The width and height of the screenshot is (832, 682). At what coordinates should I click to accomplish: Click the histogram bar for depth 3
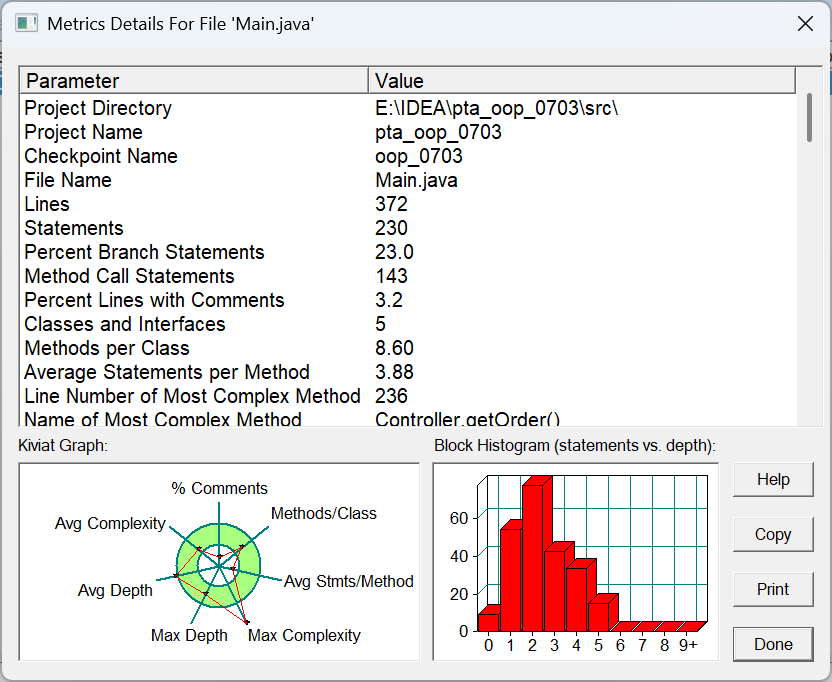tap(554, 589)
